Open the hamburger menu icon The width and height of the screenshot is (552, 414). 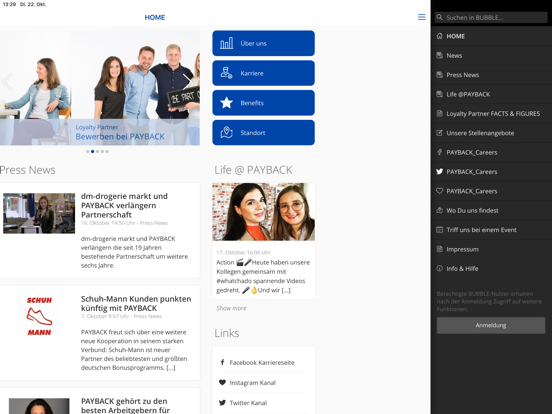pos(421,17)
